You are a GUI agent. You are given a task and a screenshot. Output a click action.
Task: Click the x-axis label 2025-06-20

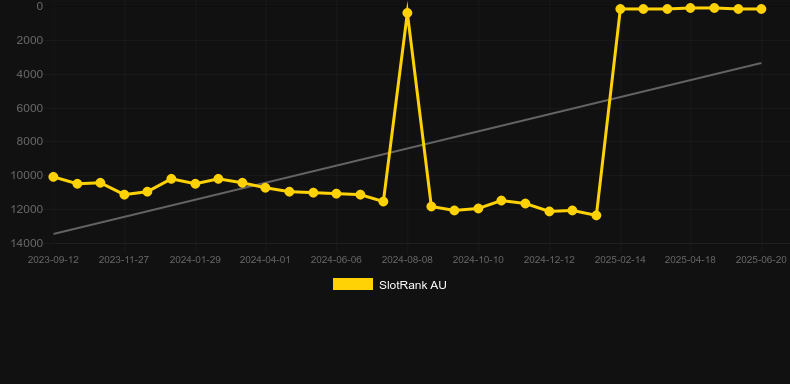click(x=761, y=260)
